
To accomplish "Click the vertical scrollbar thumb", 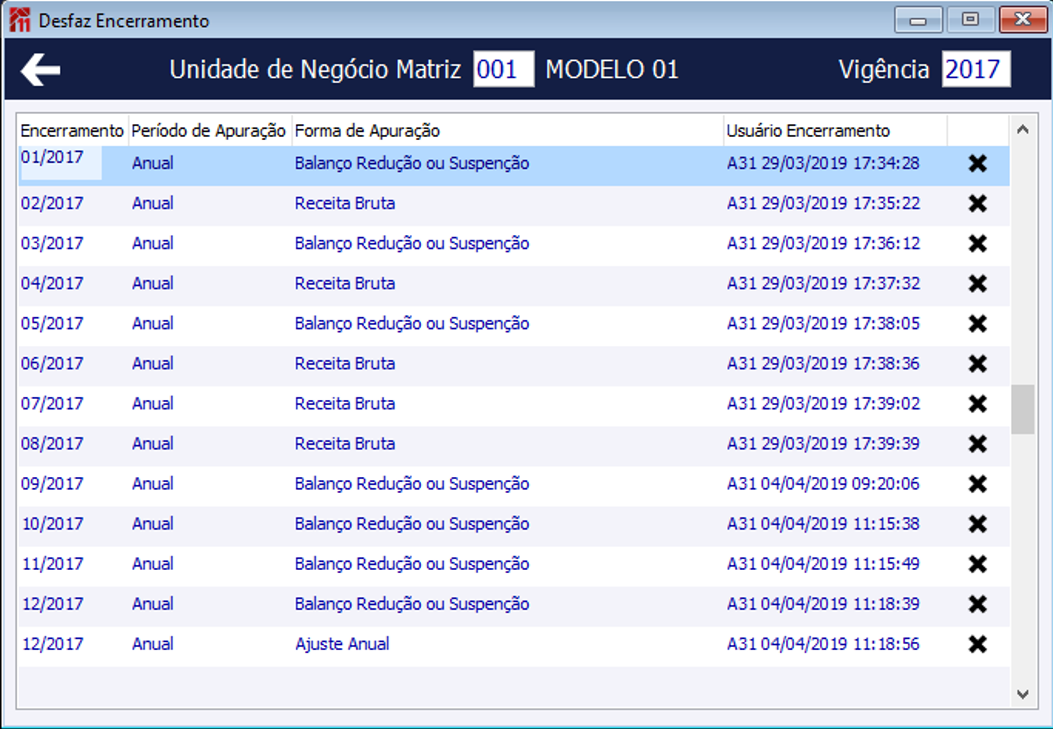I will point(1023,409).
